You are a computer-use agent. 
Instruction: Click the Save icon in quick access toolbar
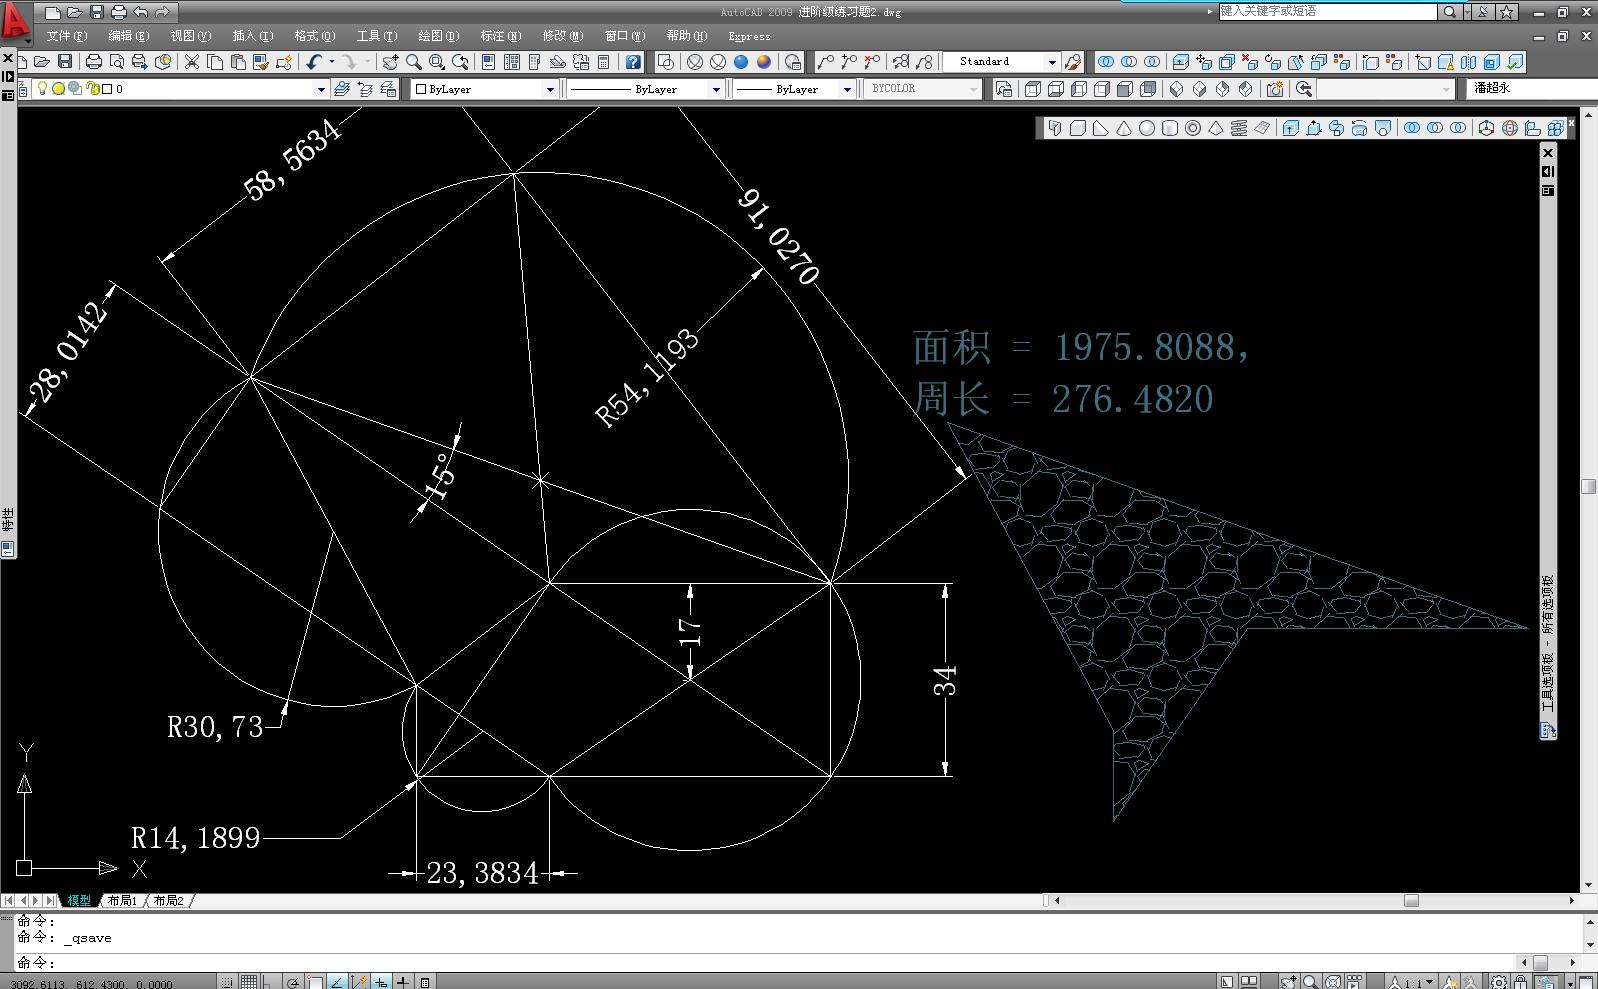(97, 12)
